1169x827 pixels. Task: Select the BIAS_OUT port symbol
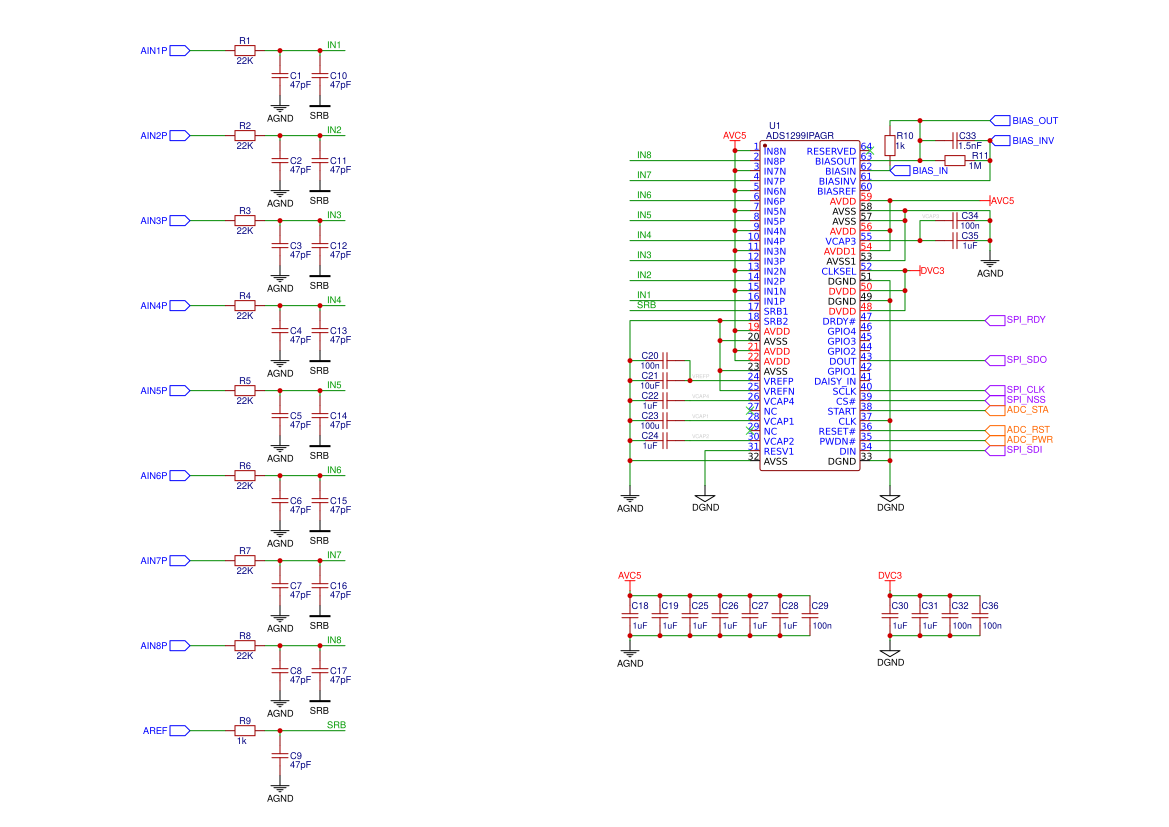tap(1000, 120)
